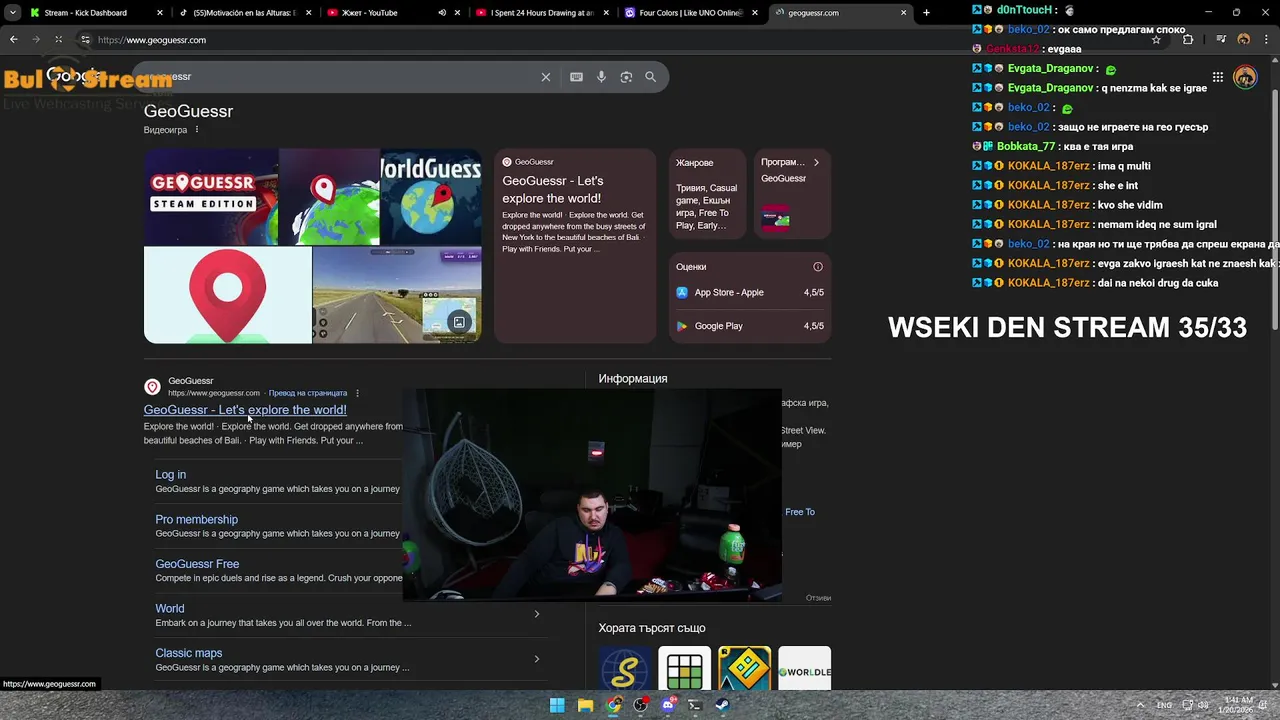Open the Log in sitelink
This screenshot has width=1280, height=720.
(x=171, y=475)
